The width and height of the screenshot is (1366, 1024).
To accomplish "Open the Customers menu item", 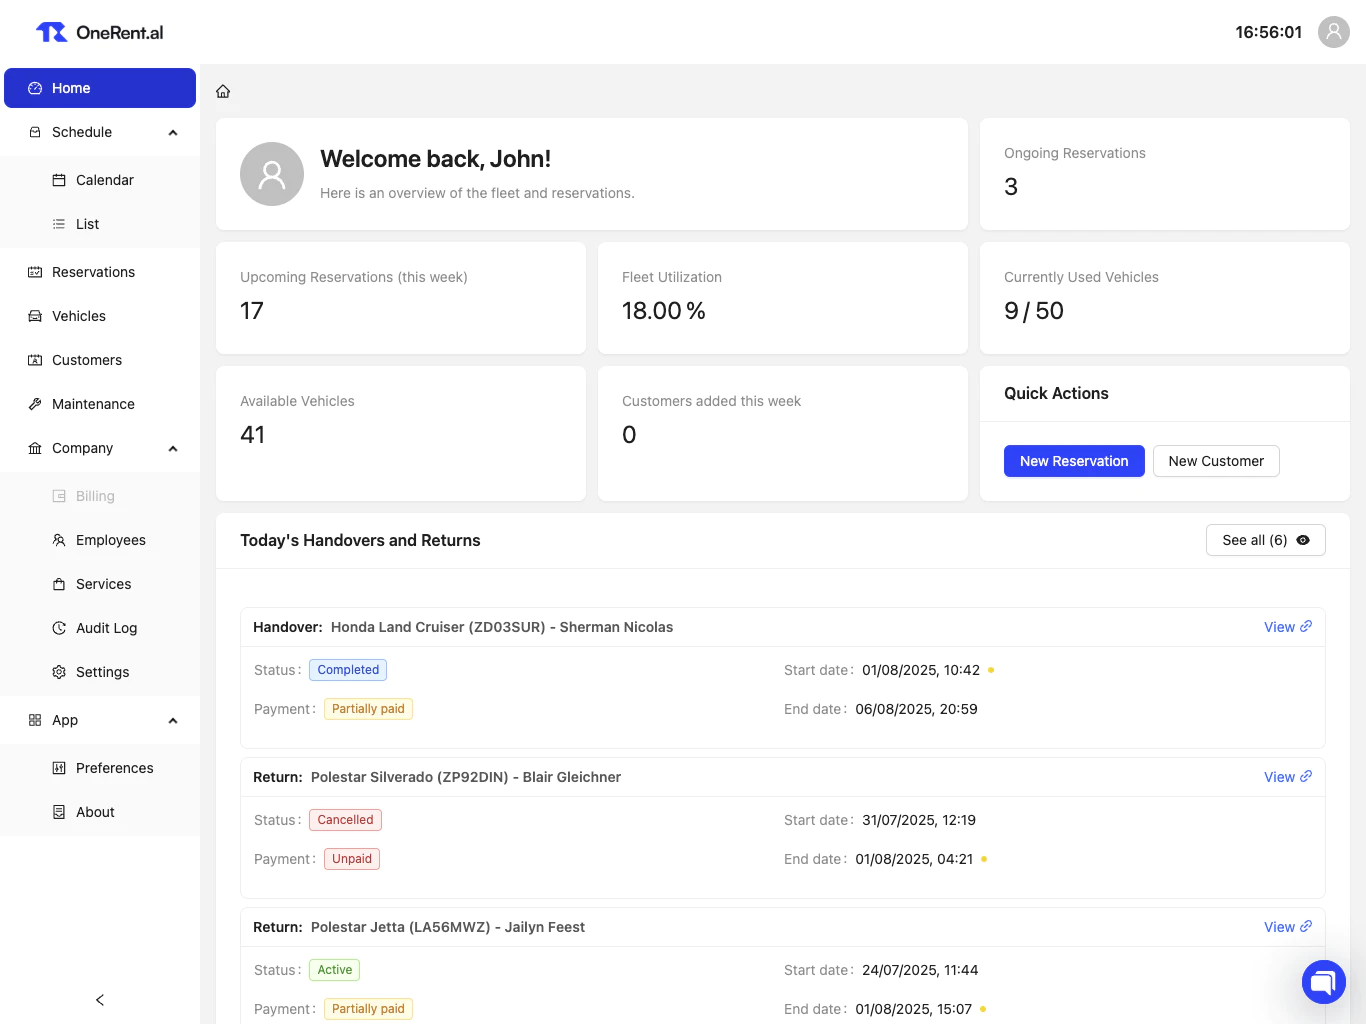I will coord(100,360).
